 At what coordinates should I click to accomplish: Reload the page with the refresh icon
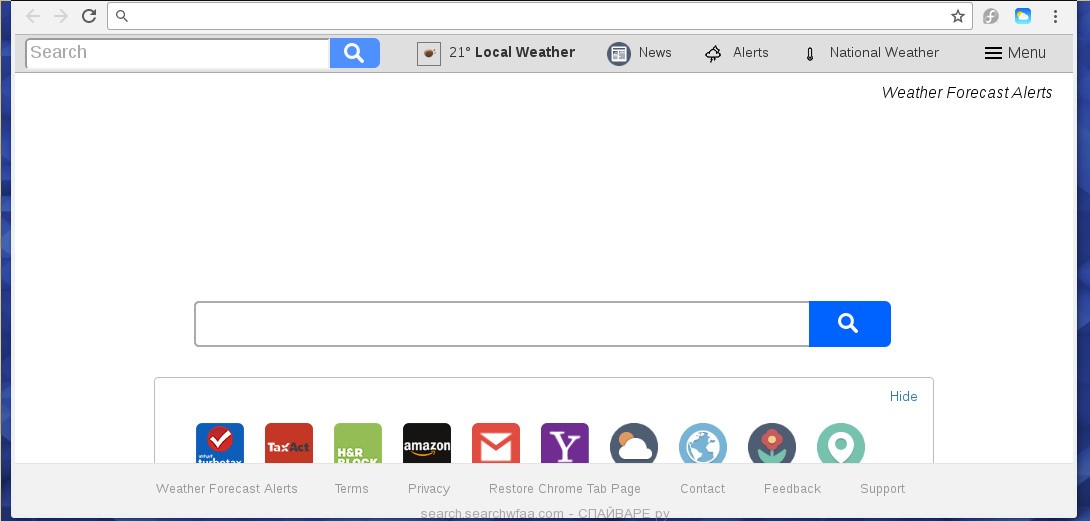coord(89,16)
